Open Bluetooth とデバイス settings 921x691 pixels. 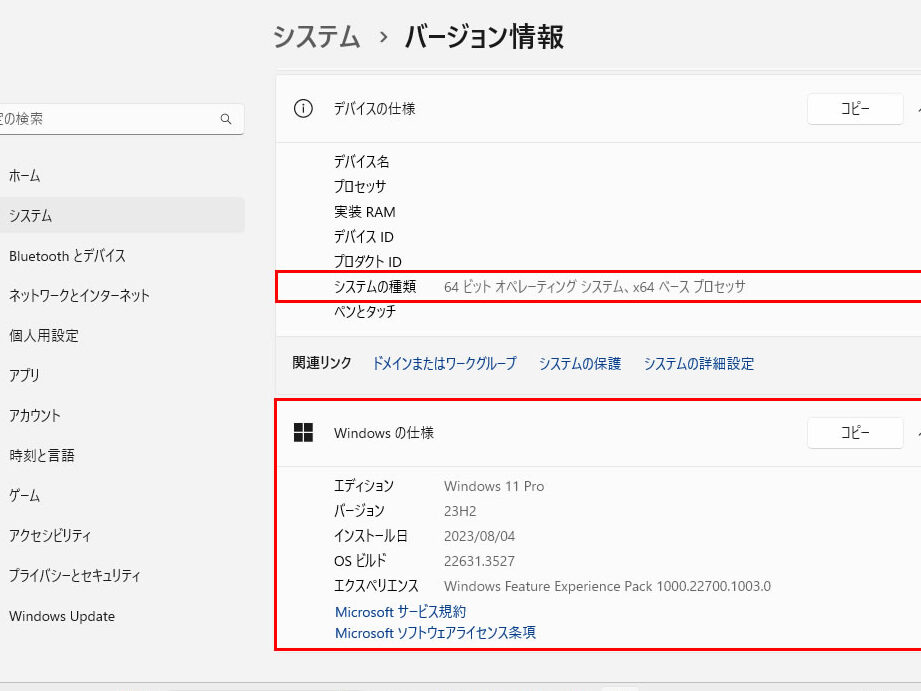[67, 256]
